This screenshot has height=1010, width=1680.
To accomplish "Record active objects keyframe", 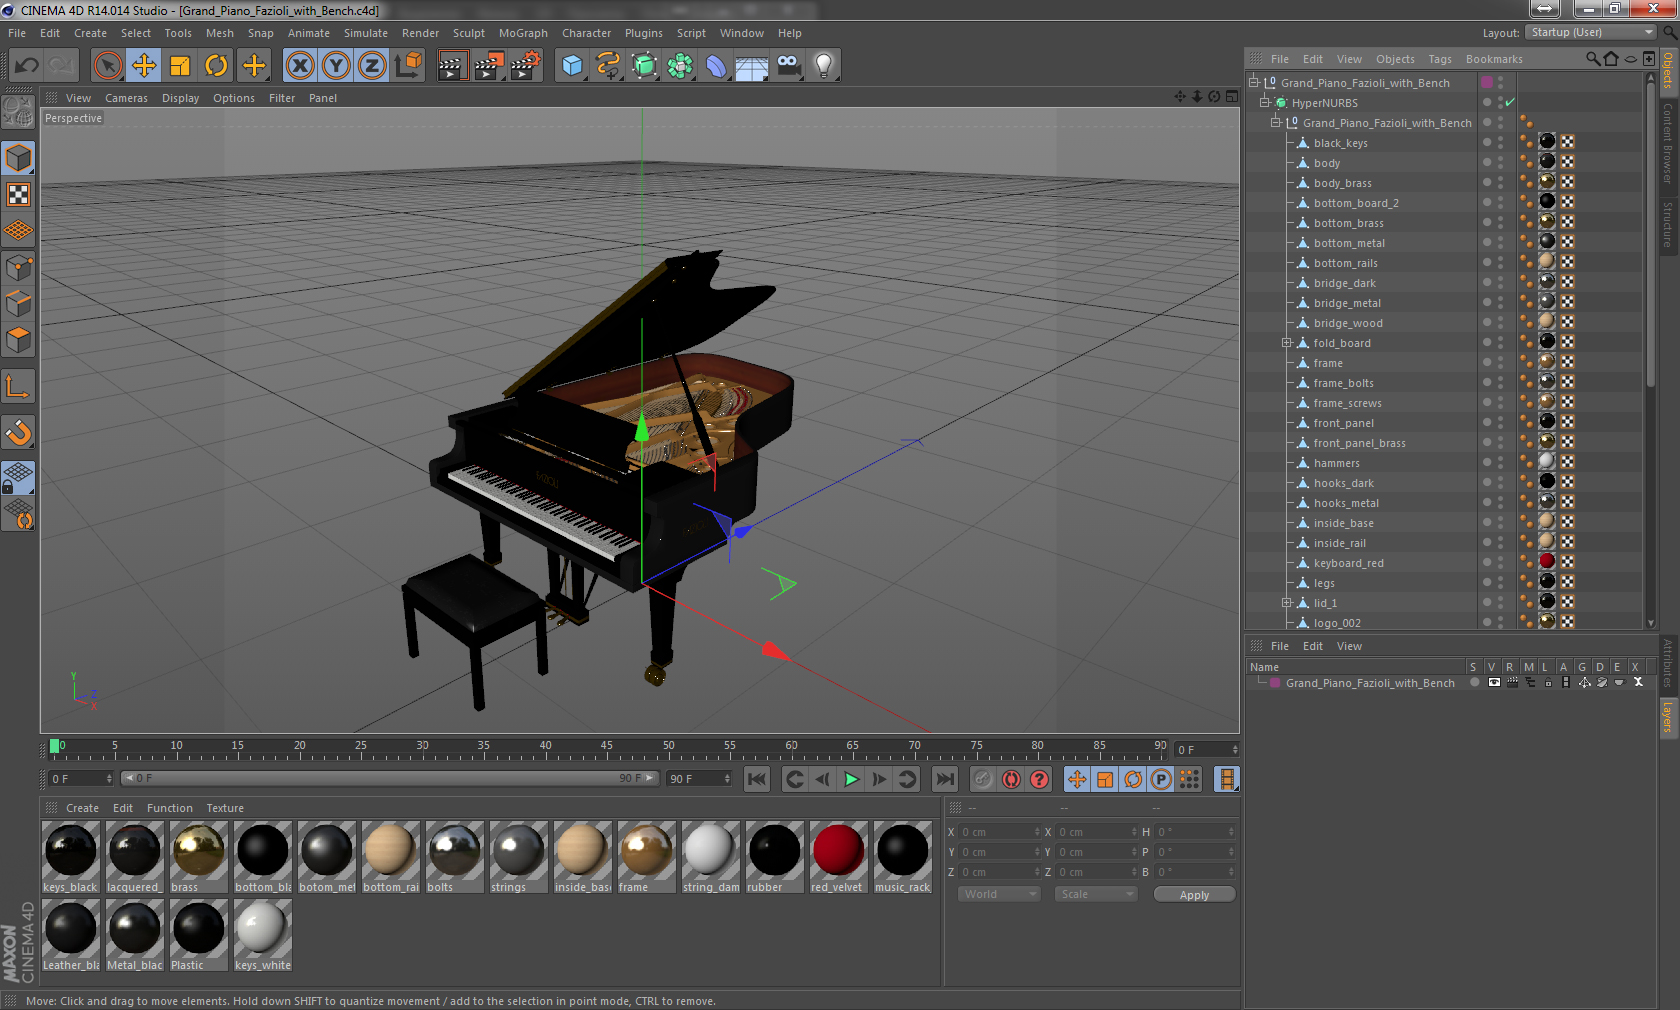I will 983,779.
